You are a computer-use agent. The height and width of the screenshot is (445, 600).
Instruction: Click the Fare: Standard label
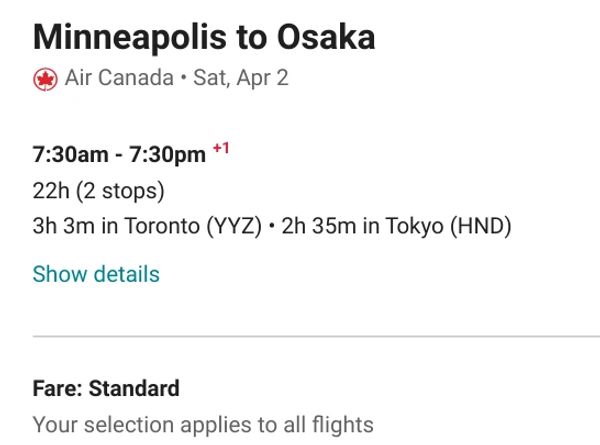click(x=106, y=389)
